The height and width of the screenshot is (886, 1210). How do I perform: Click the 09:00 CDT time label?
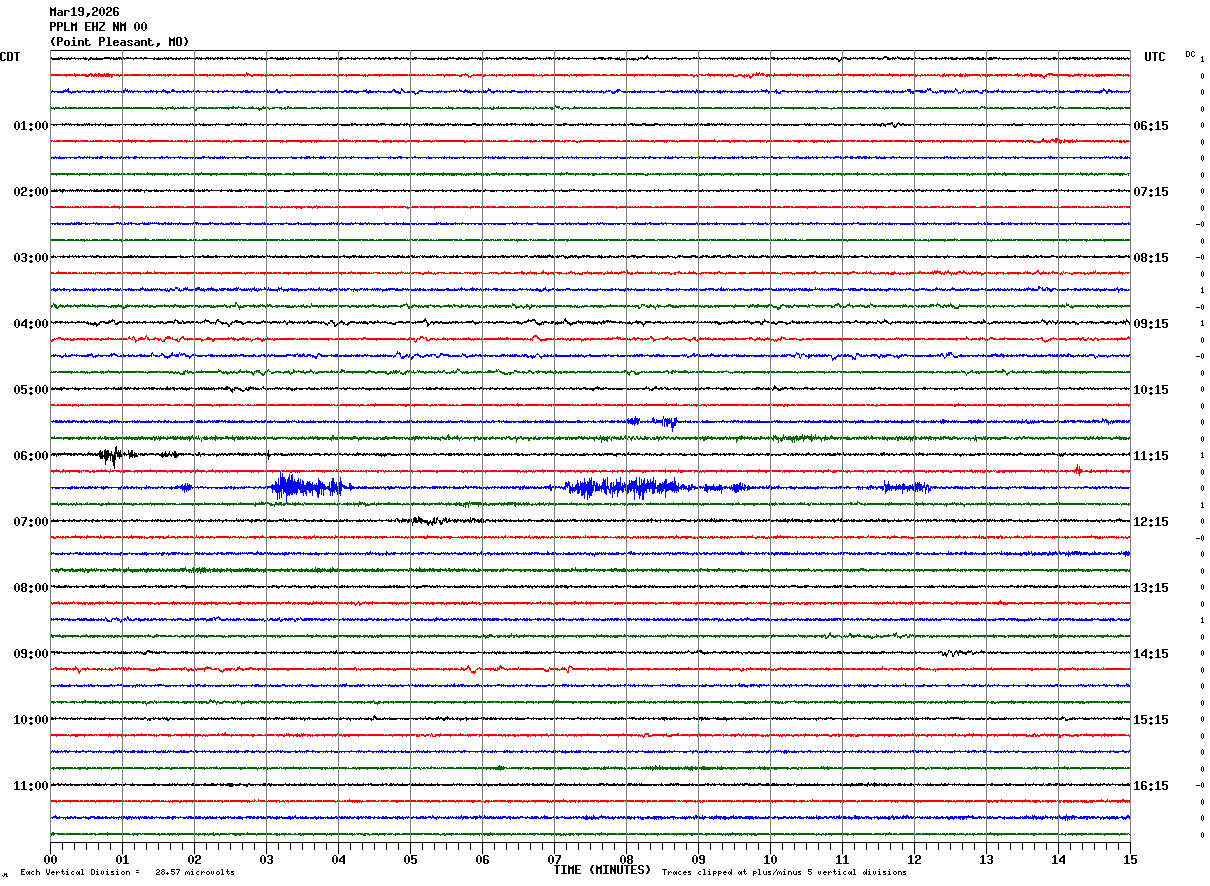(x=30, y=654)
